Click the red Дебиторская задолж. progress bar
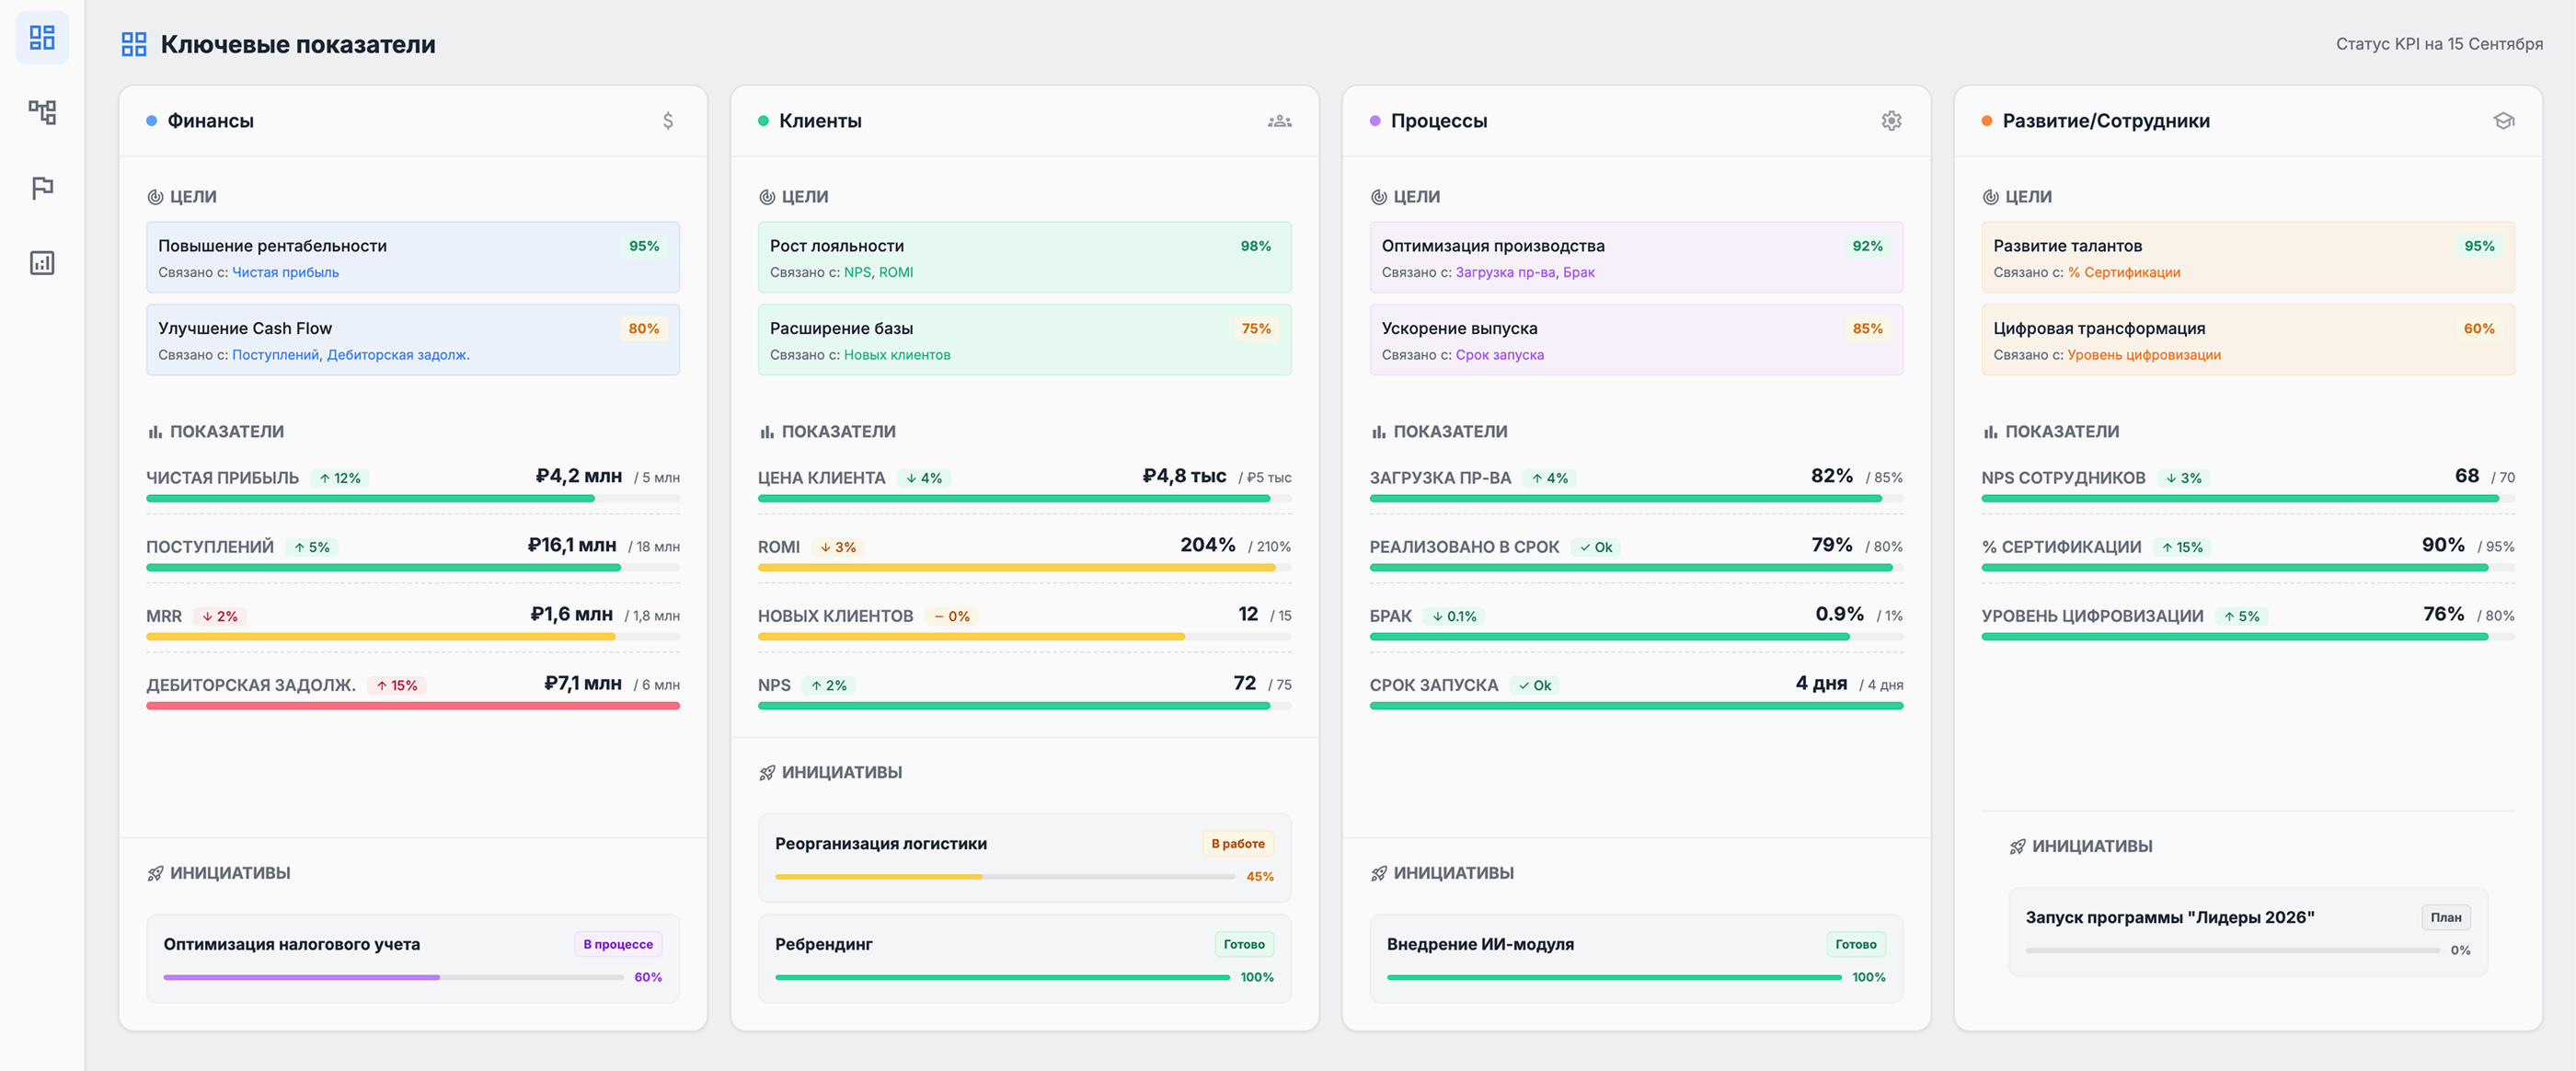The width and height of the screenshot is (2576, 1071). (413, 706)
